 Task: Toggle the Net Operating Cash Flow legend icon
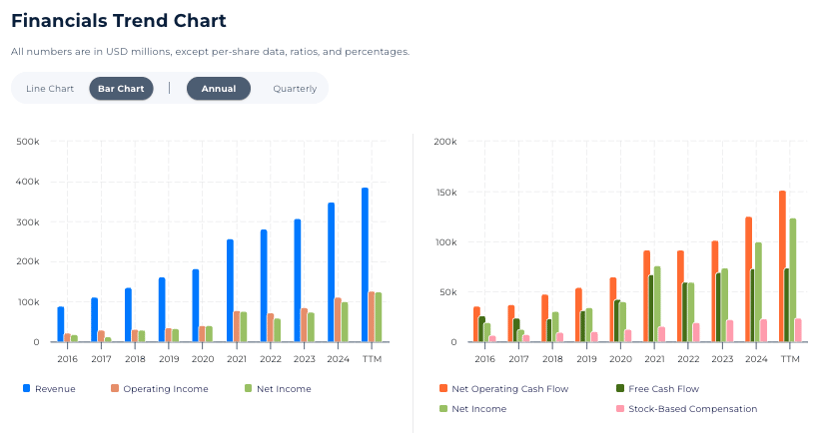[x=441, y=388]
